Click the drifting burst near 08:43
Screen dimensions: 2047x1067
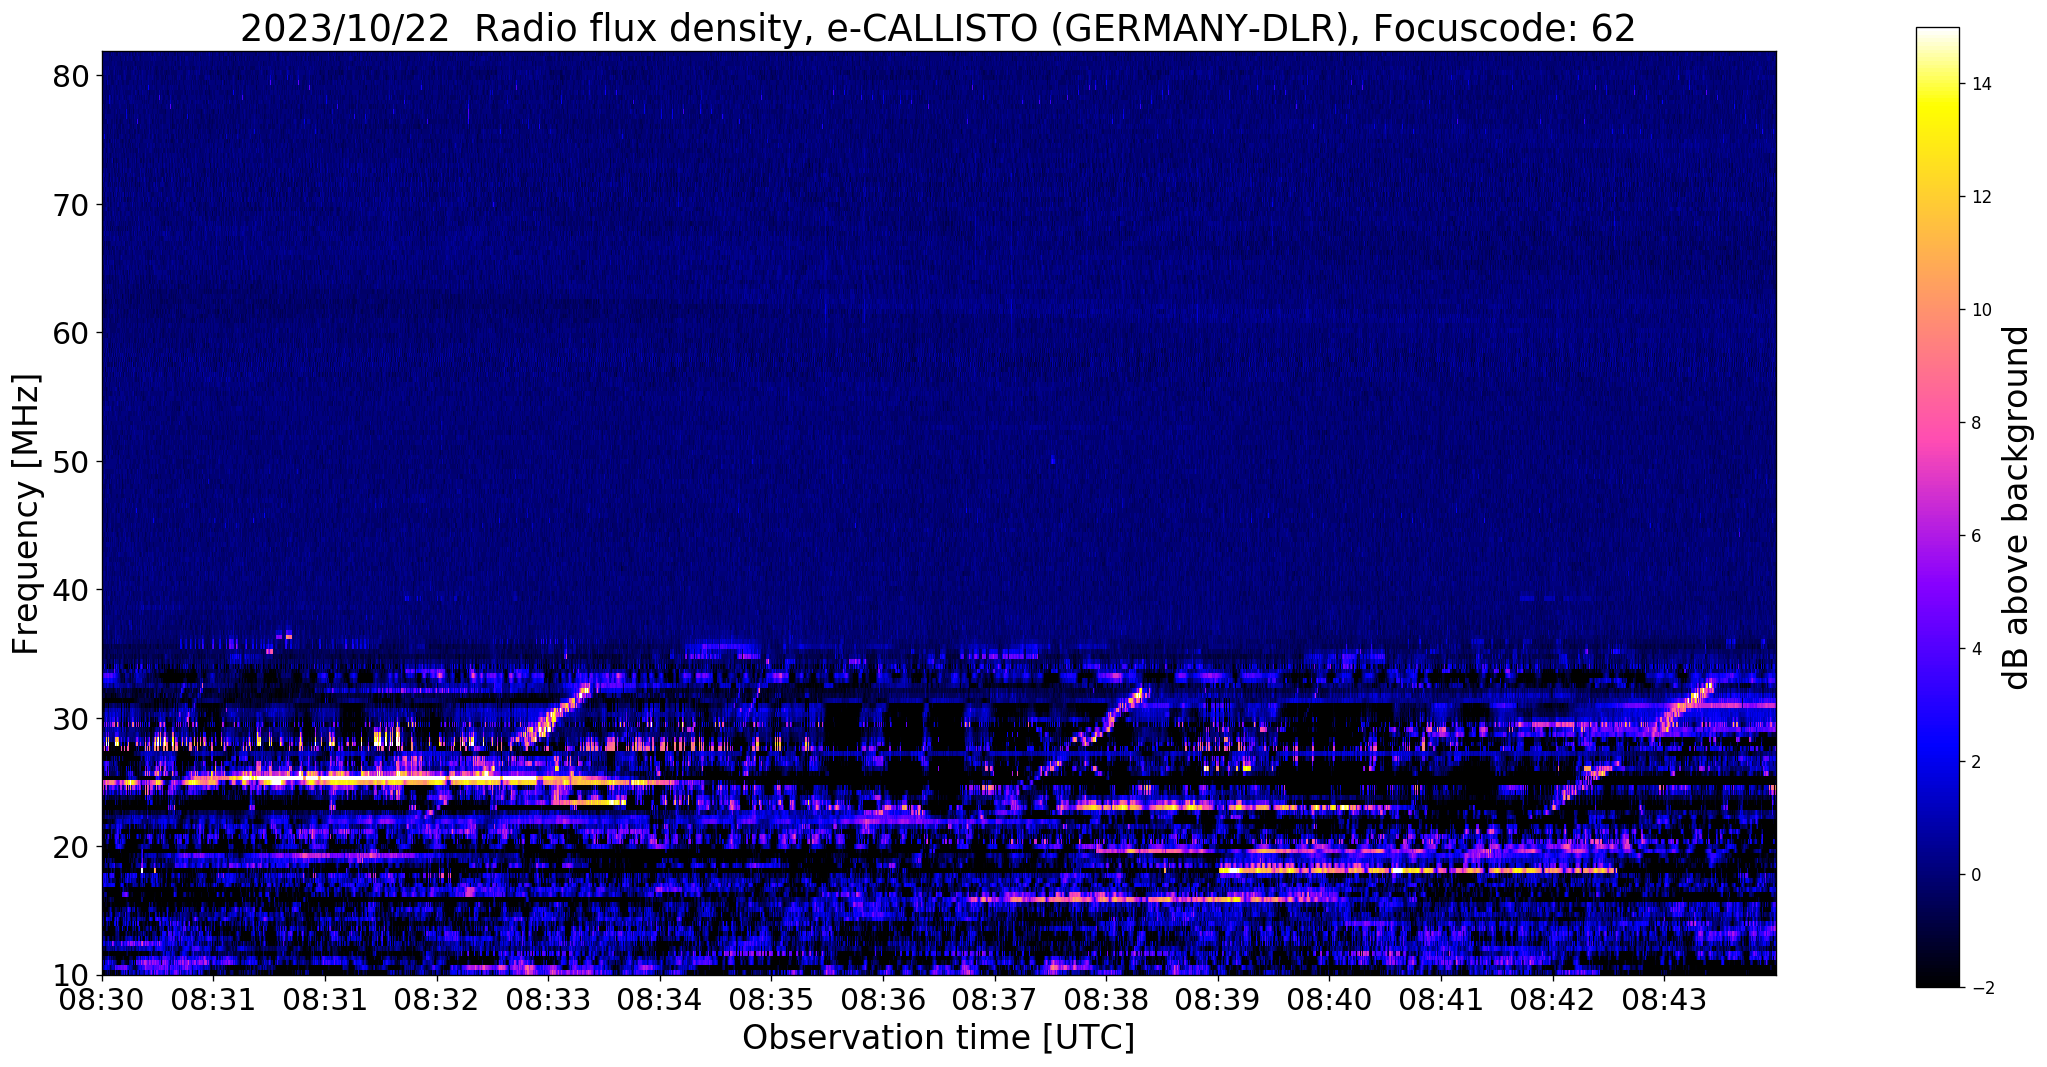[x=1683, y=709]
